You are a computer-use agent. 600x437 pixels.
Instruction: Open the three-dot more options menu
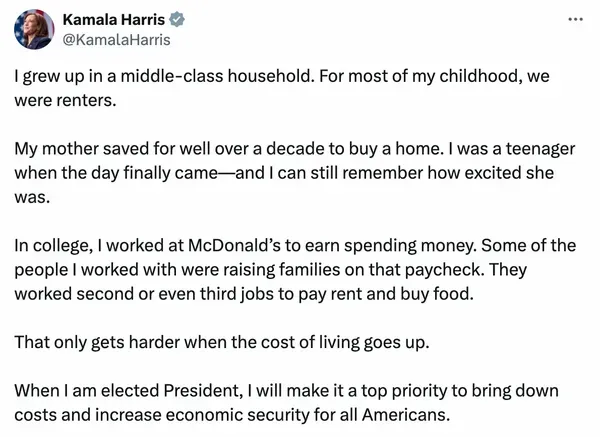point(576,19)
